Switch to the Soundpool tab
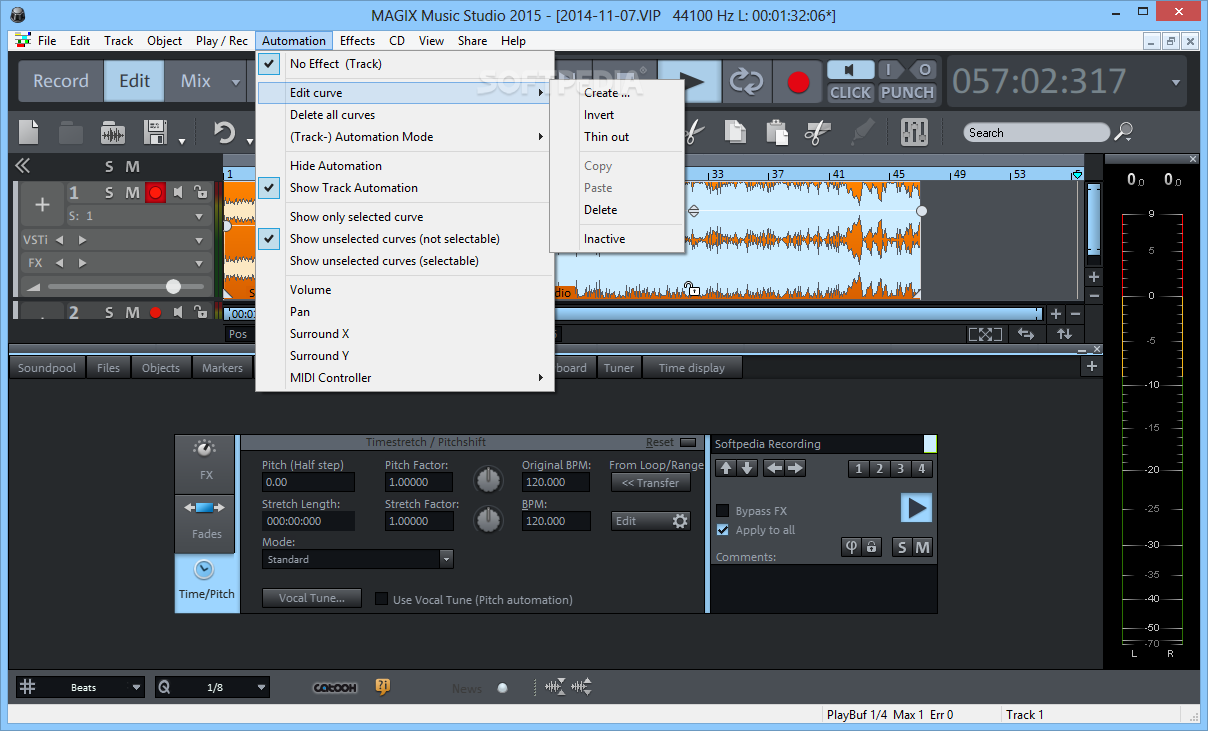 [x=47, y=368]
